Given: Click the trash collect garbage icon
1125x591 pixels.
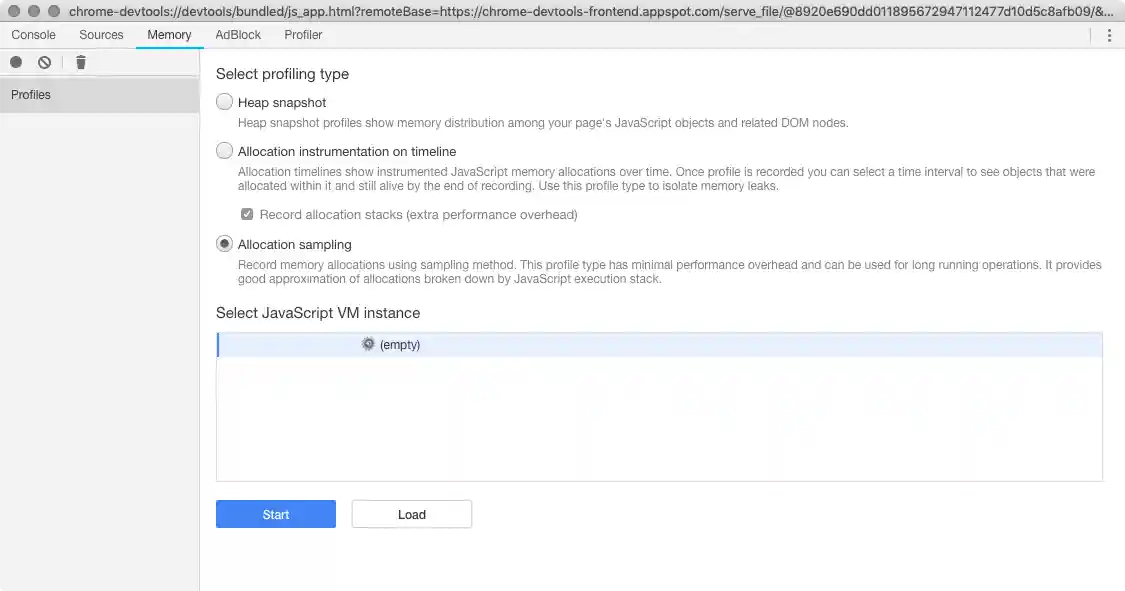Looking at the screenshot, I should pos(81,62).
